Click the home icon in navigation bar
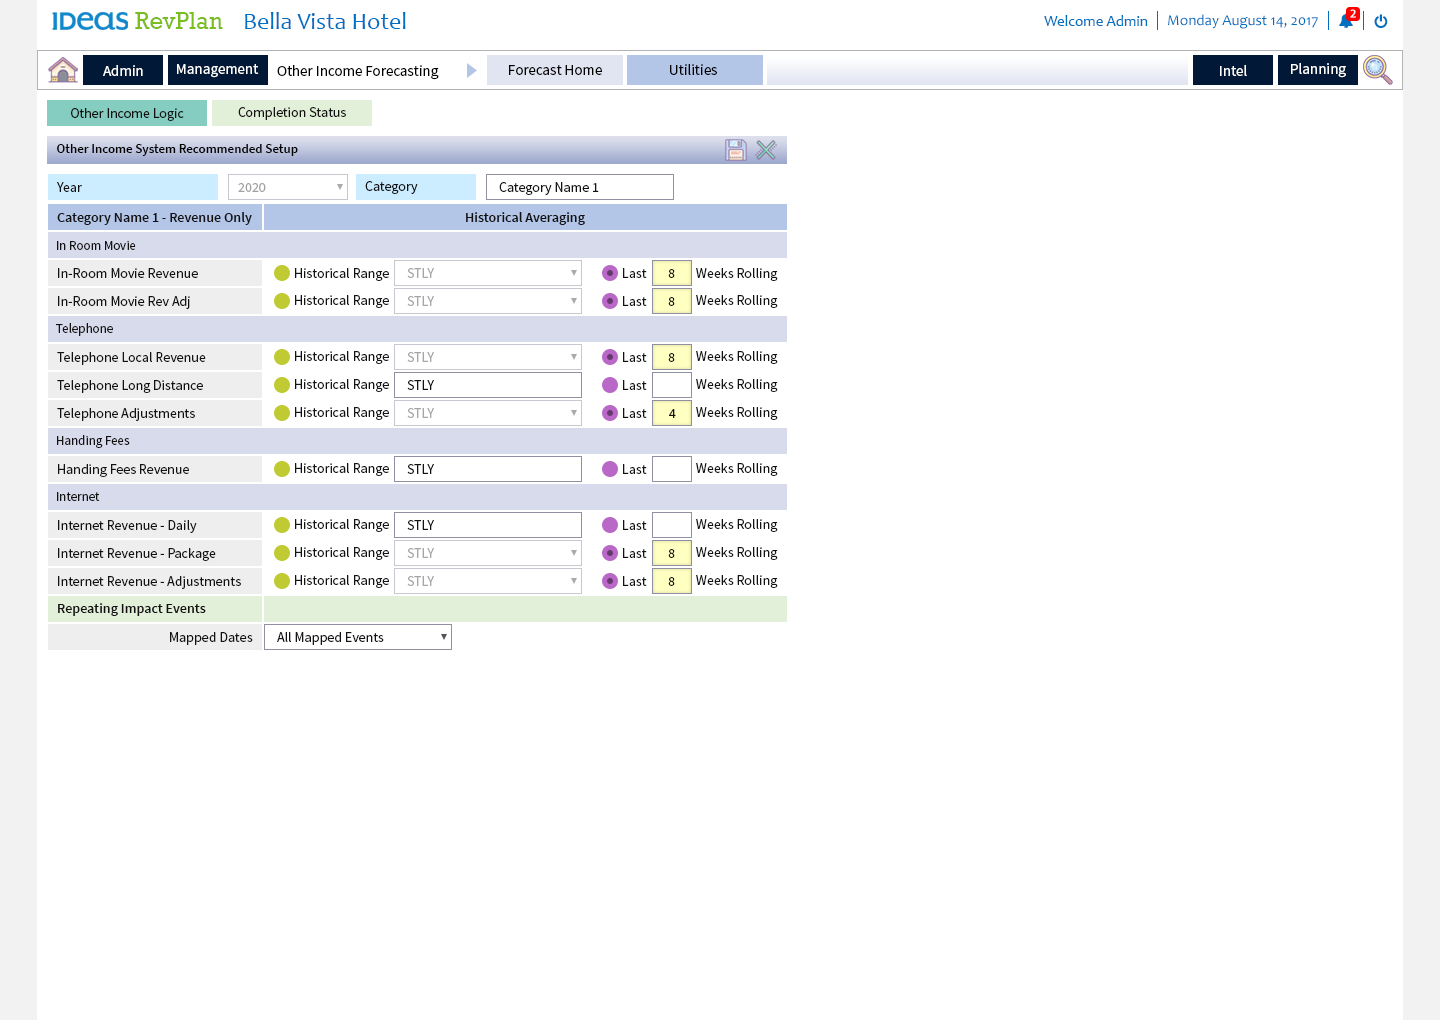This screenshot has height=1020, width=1440. point(63,70)
